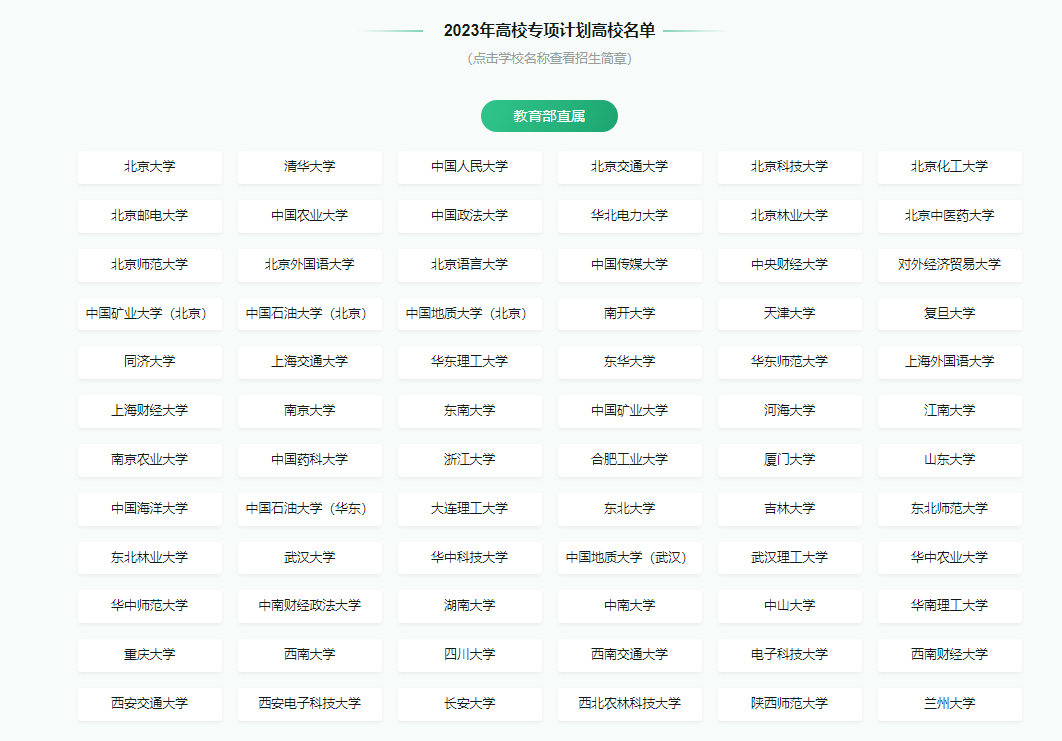Viewport: 1062px width, 741px height.
Task: Open 武汉大学 card
Action: [310, 557]
